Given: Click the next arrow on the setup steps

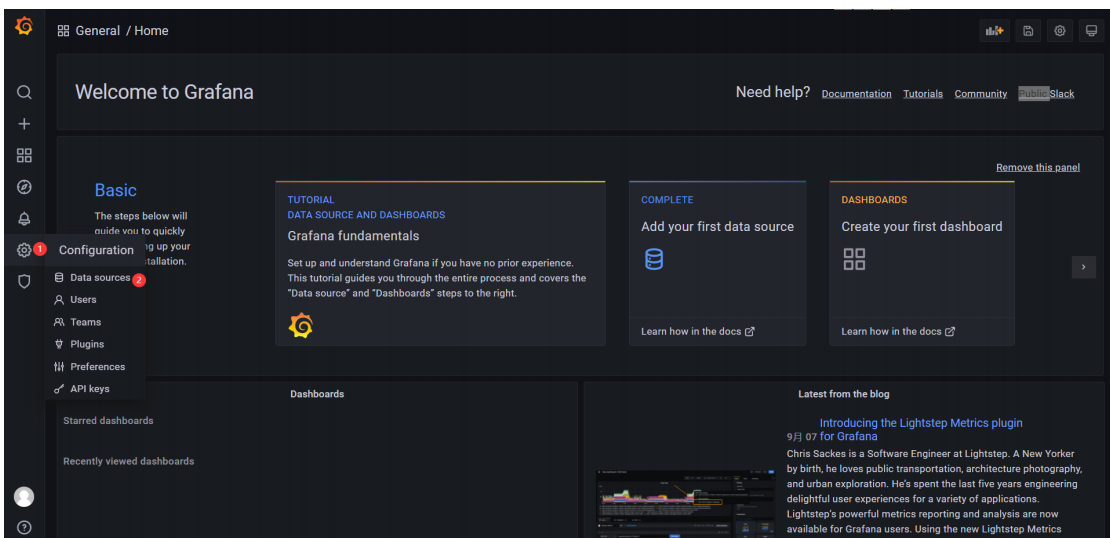Looking at the screenshot, I should 1084,267.
